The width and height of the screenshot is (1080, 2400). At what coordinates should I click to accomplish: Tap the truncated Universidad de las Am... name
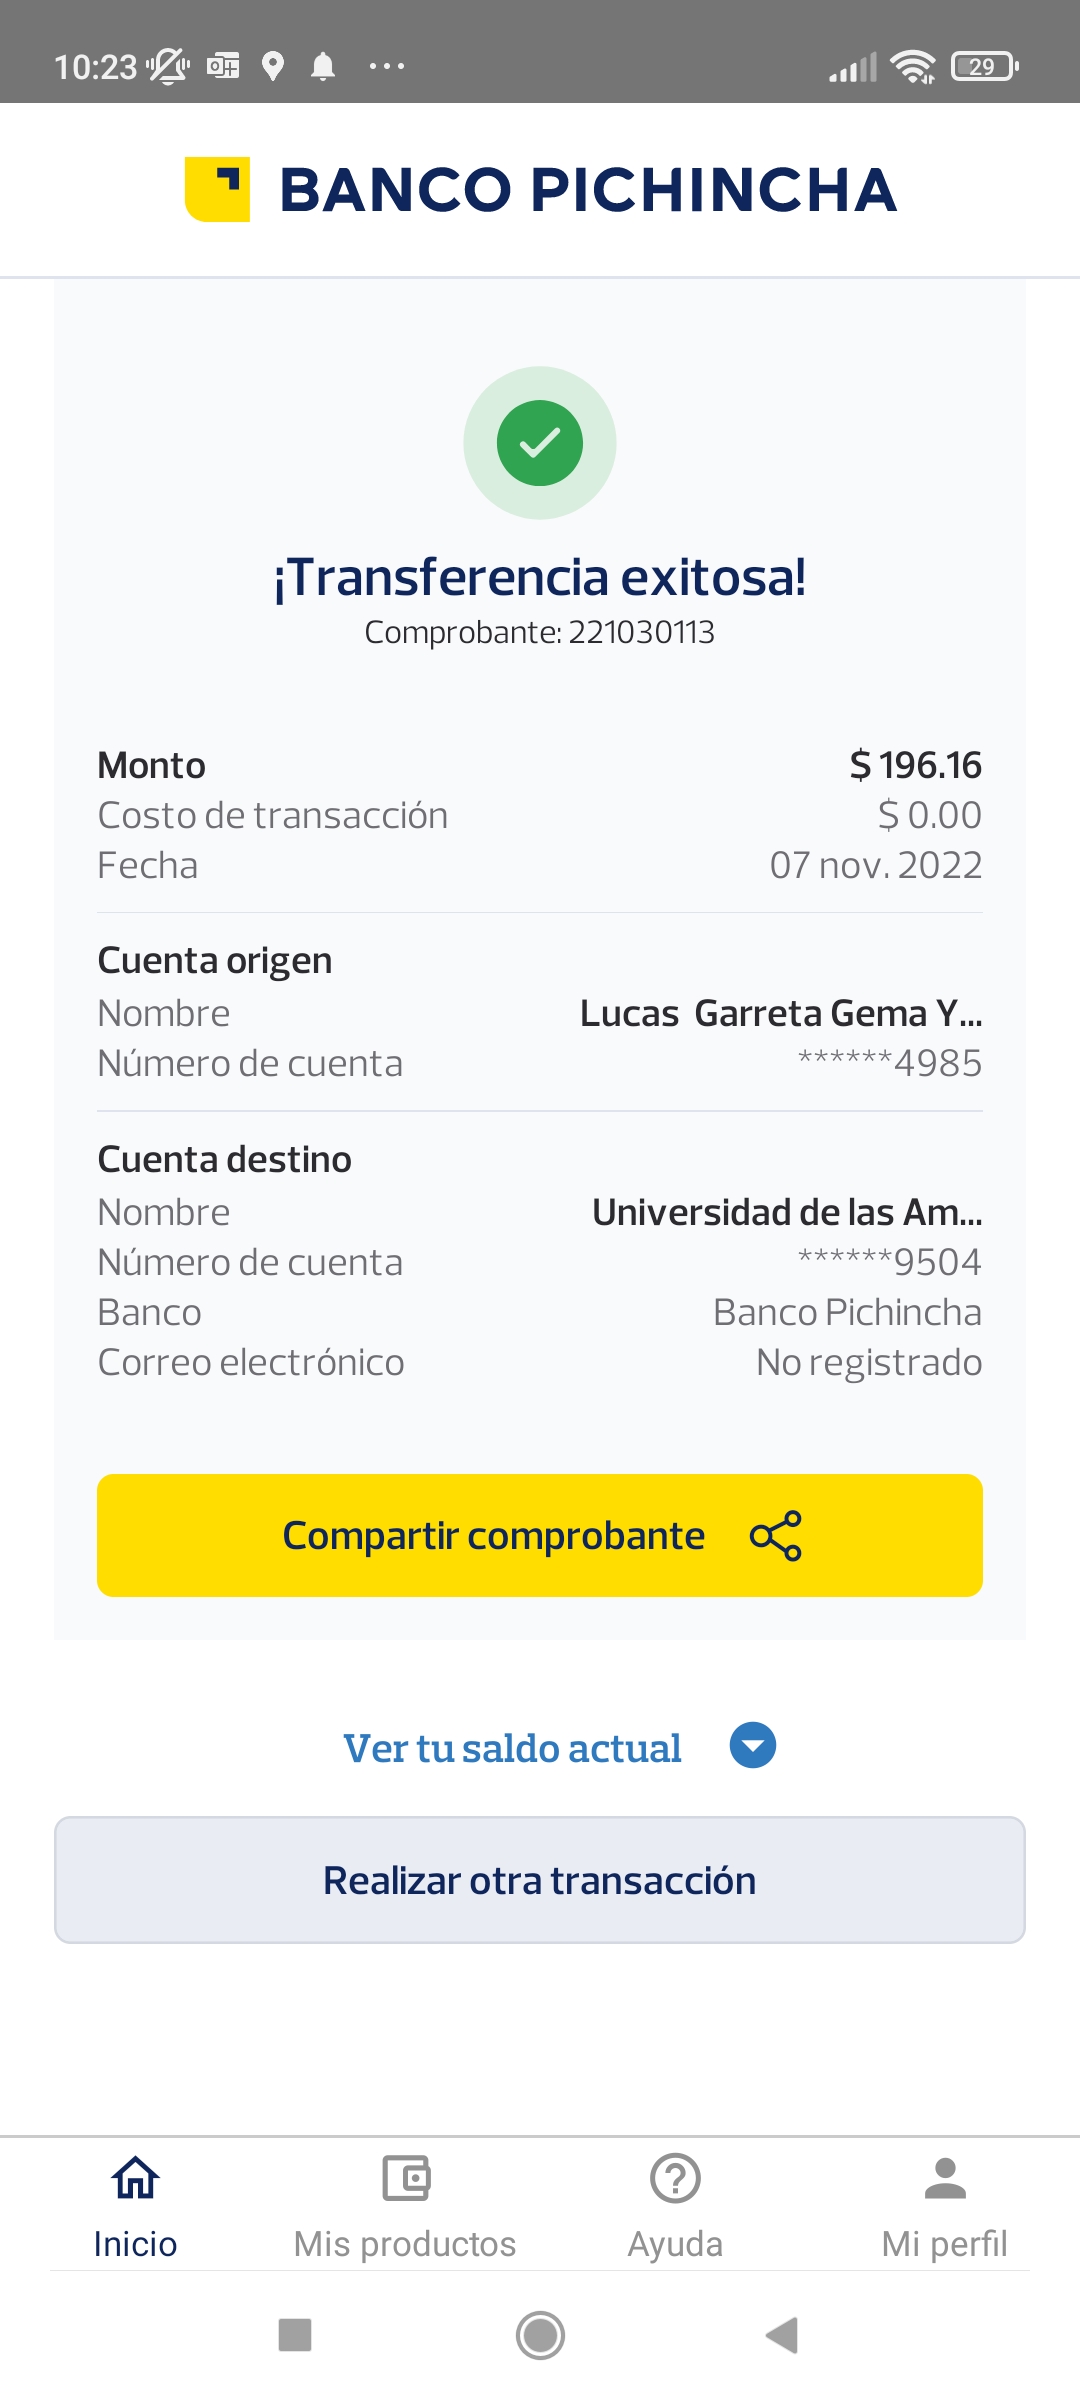pos(787,1212)
